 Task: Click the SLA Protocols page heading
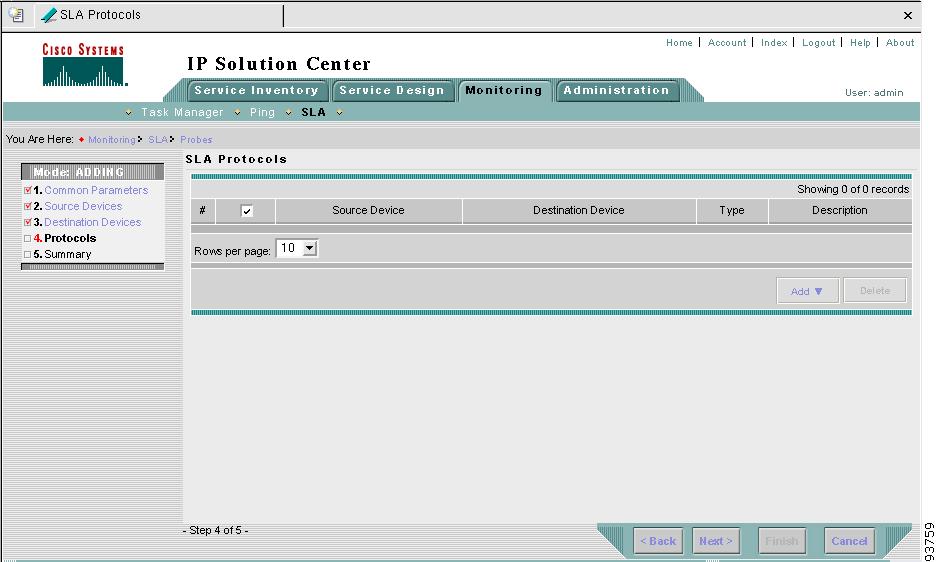[236, 159]
